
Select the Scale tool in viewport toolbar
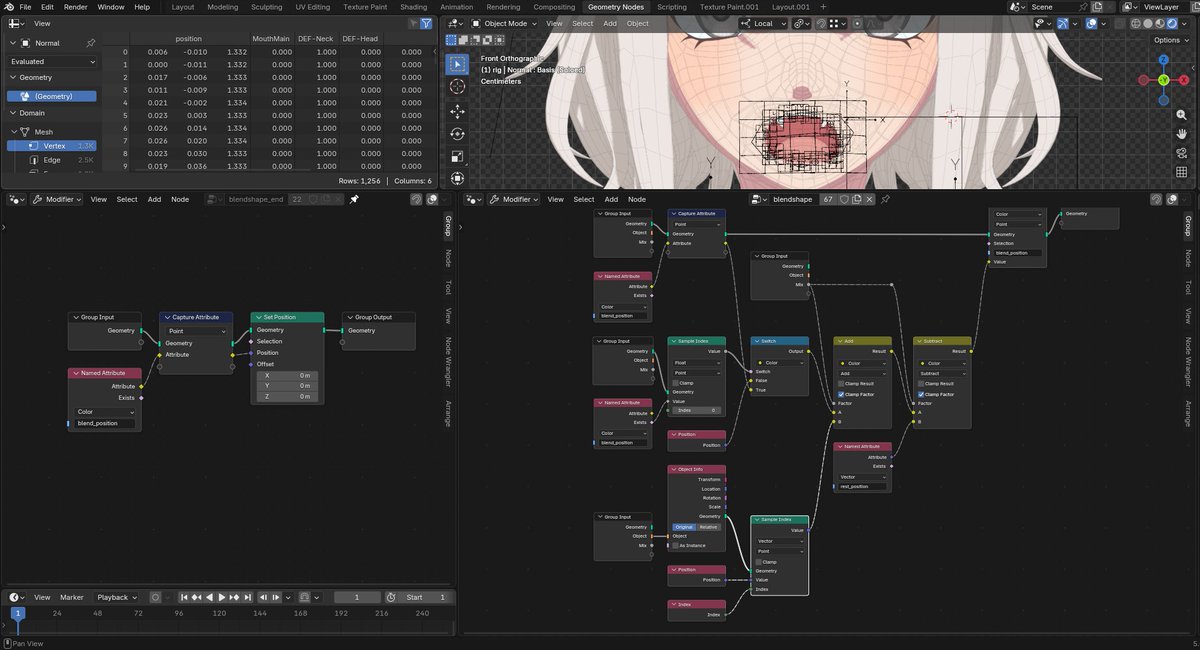[x=457, y=157]
